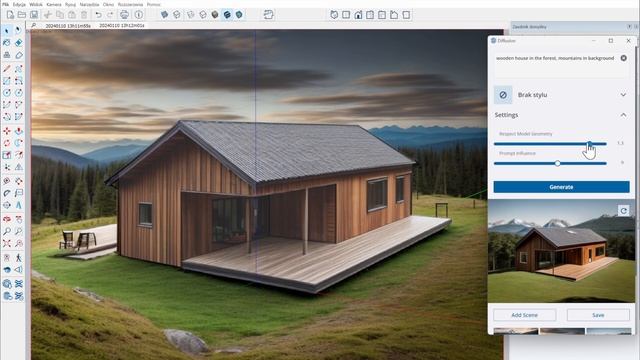Select the Push/Pull tool
The height and width of the screenshot is (360, 640).
(18, 131)
